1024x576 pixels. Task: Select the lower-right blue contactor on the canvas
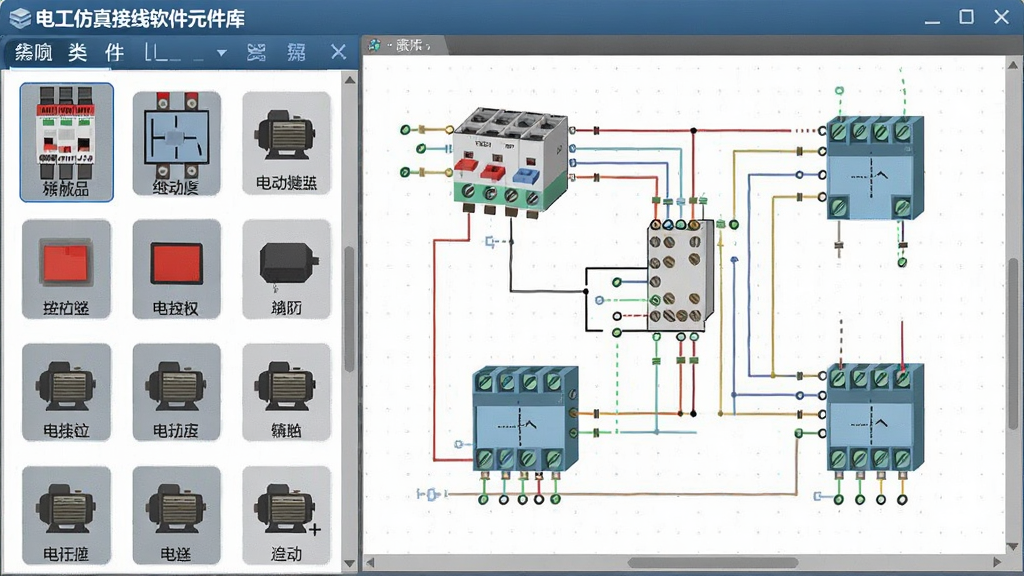(874, 417)
